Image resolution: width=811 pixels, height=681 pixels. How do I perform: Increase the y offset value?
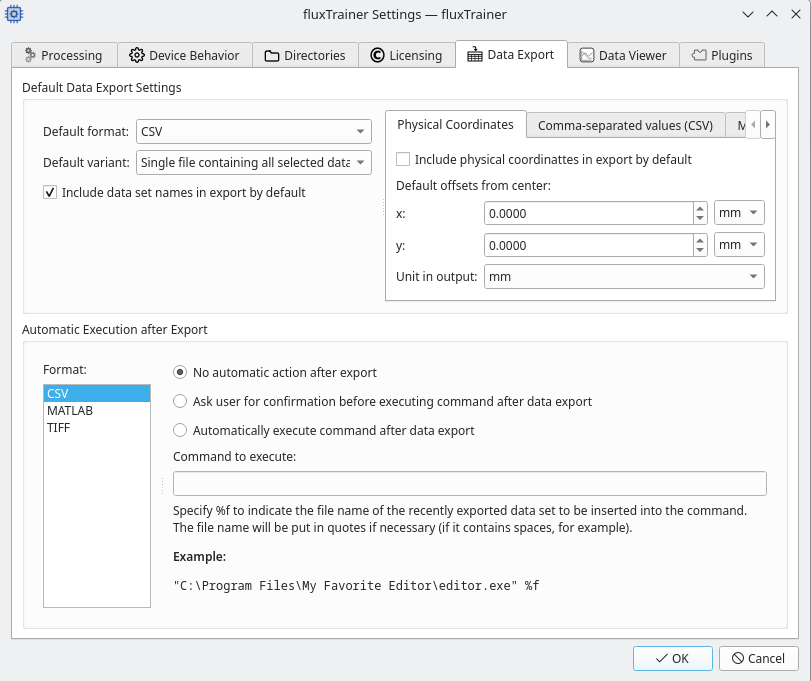click(700, 240)
